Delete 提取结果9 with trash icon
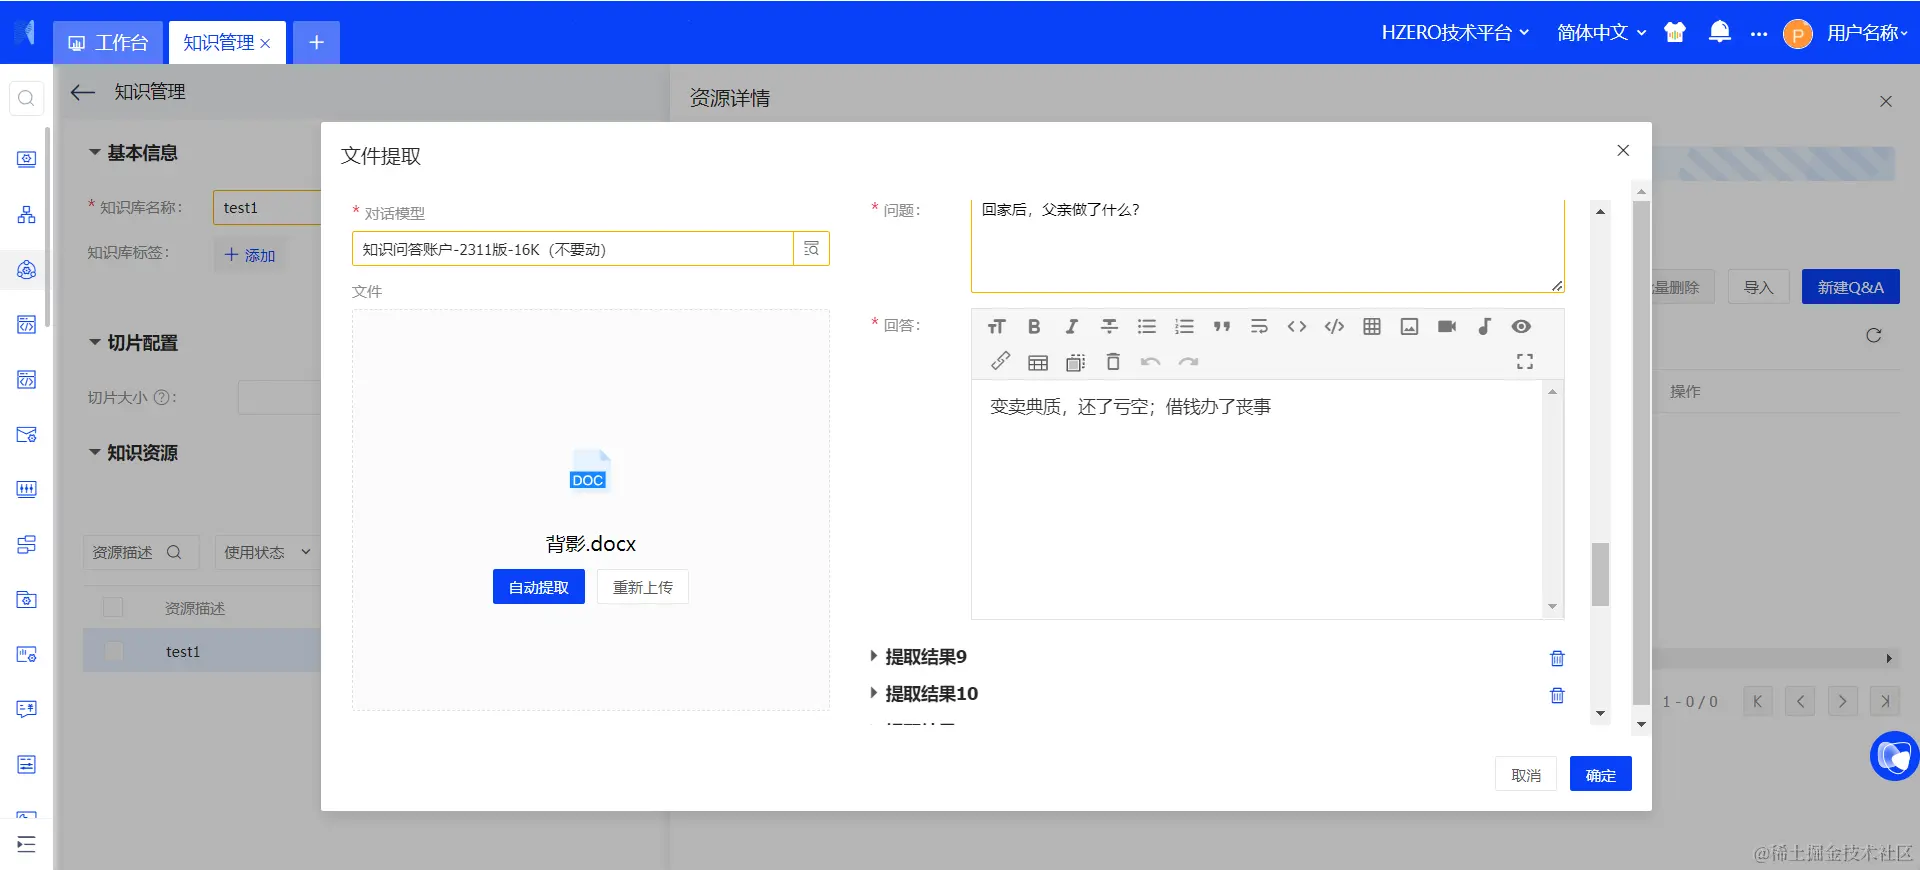Image resolution: width=1920 pixels, height=870 pixels. [1557, 658]
